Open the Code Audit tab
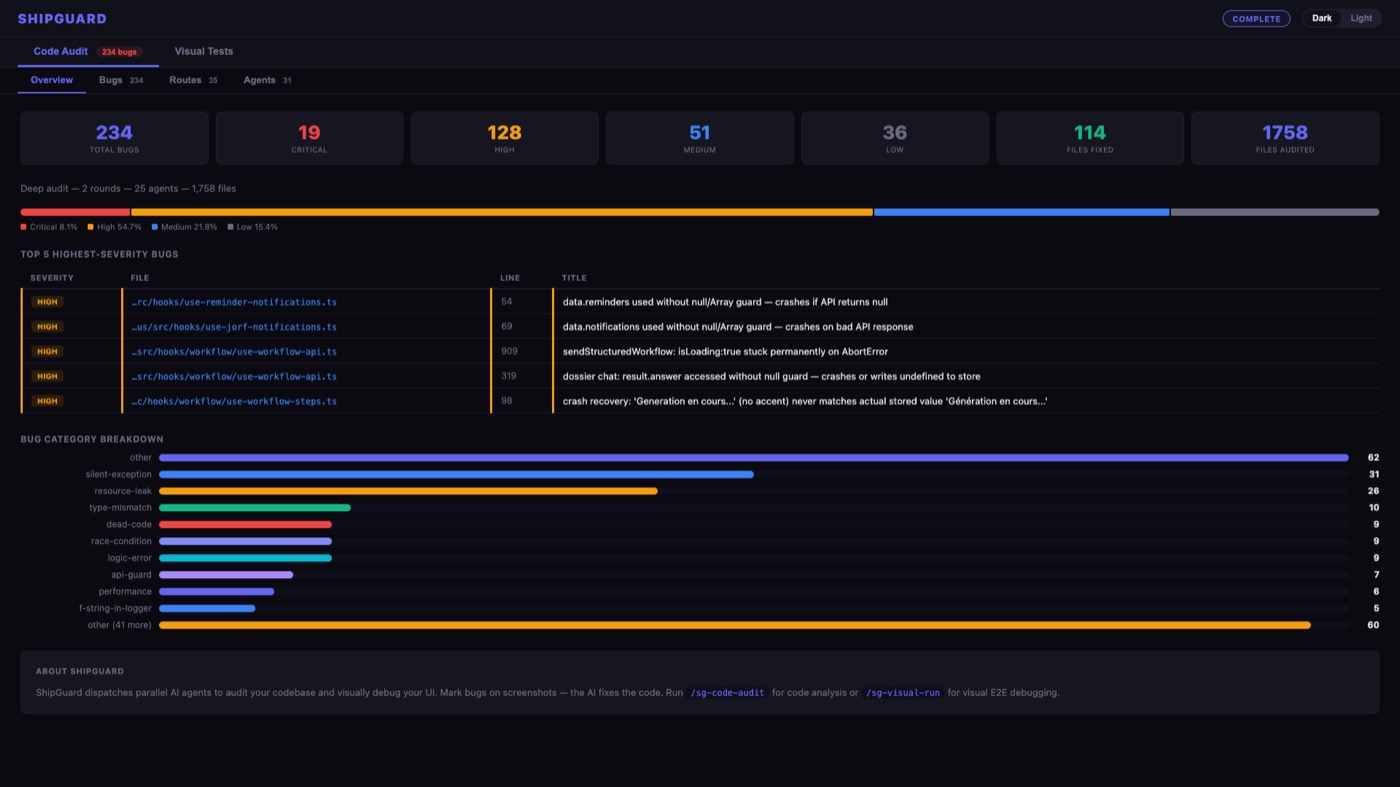Image resolution: width=1400 pixels, height=787 pixels. [88, 51]
